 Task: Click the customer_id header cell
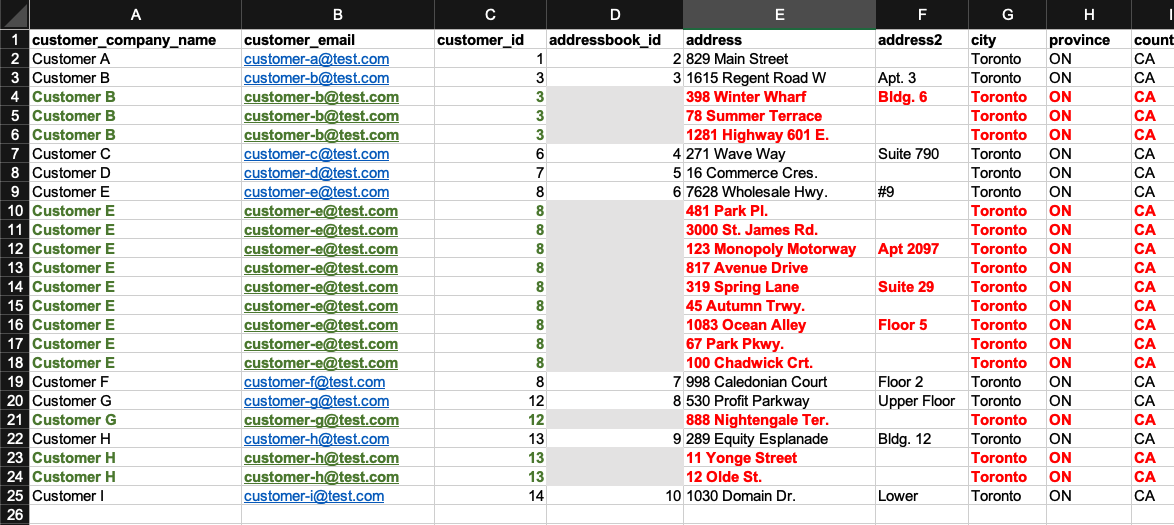[490, 40]
